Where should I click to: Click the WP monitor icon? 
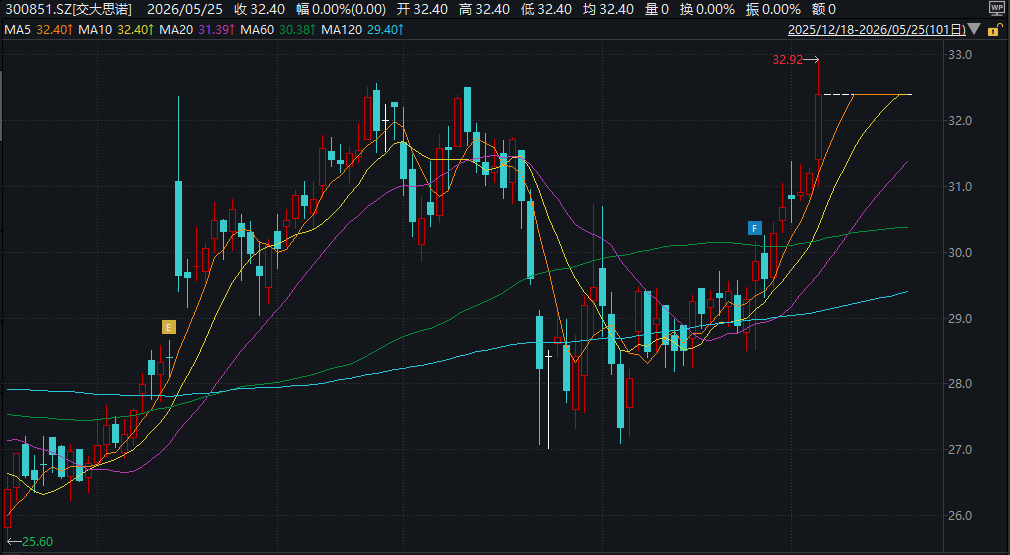coord(996,8)
